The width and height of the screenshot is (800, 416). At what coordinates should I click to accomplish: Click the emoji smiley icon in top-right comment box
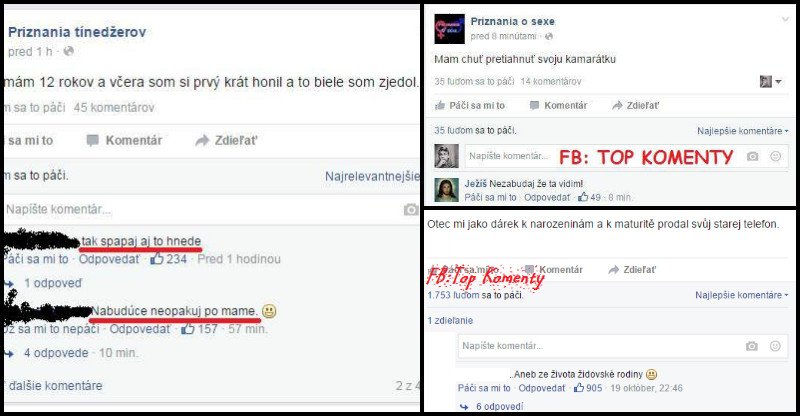(x=776, y=156)
